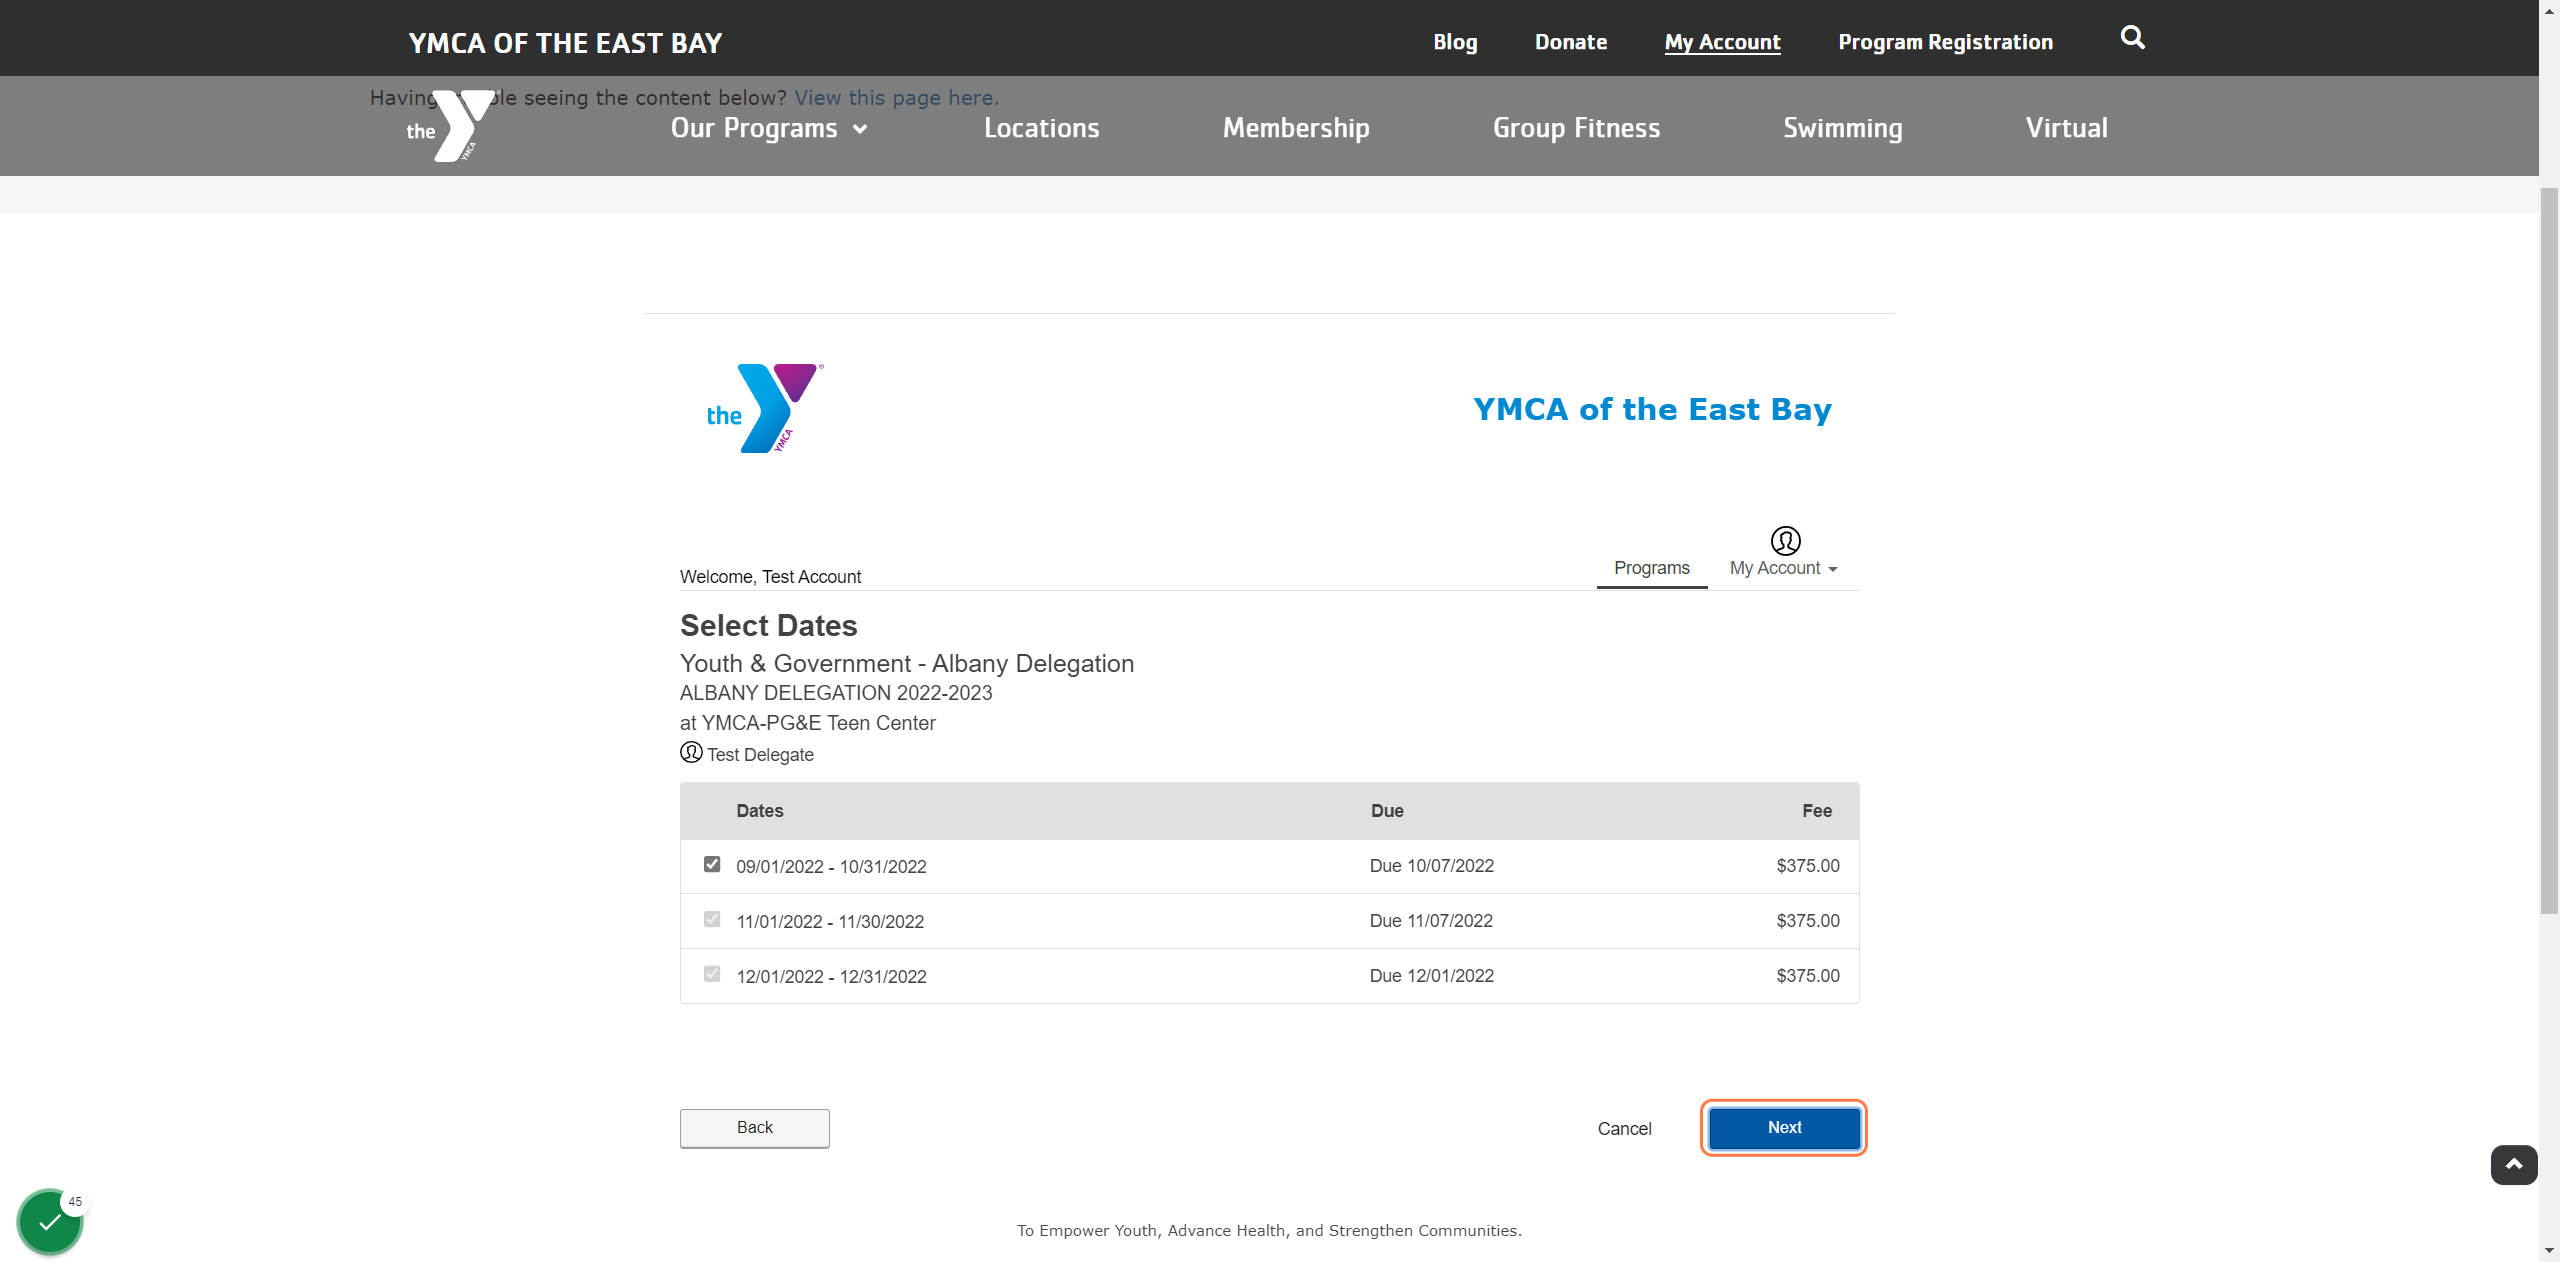Click the YMCA of the East Bay blue heading
This screenshot has width=2560, height=1262.
(1652, 410)
